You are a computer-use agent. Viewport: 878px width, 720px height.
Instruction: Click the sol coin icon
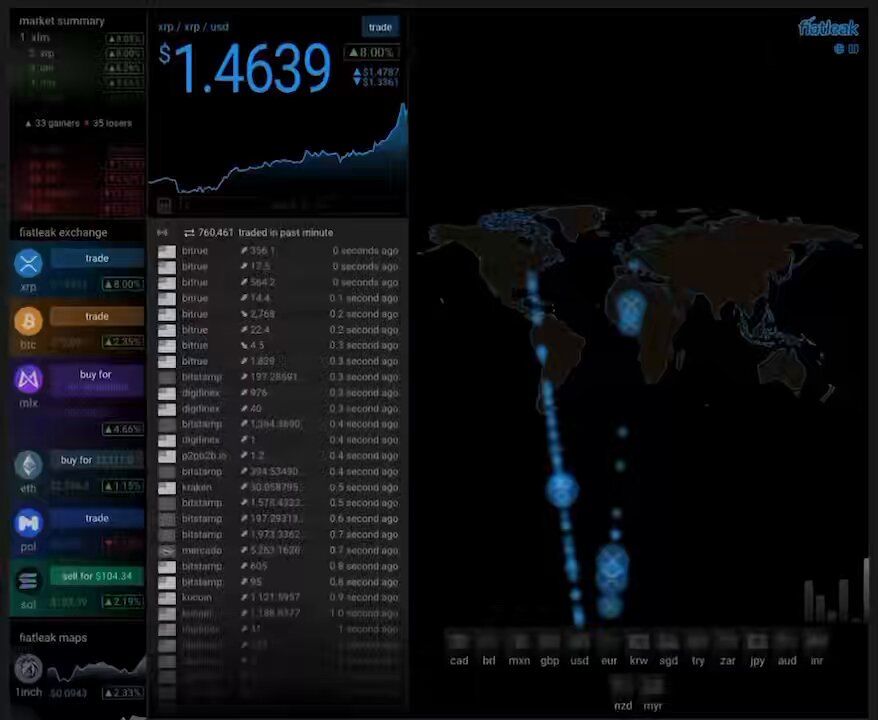click(x=29, y=581)
